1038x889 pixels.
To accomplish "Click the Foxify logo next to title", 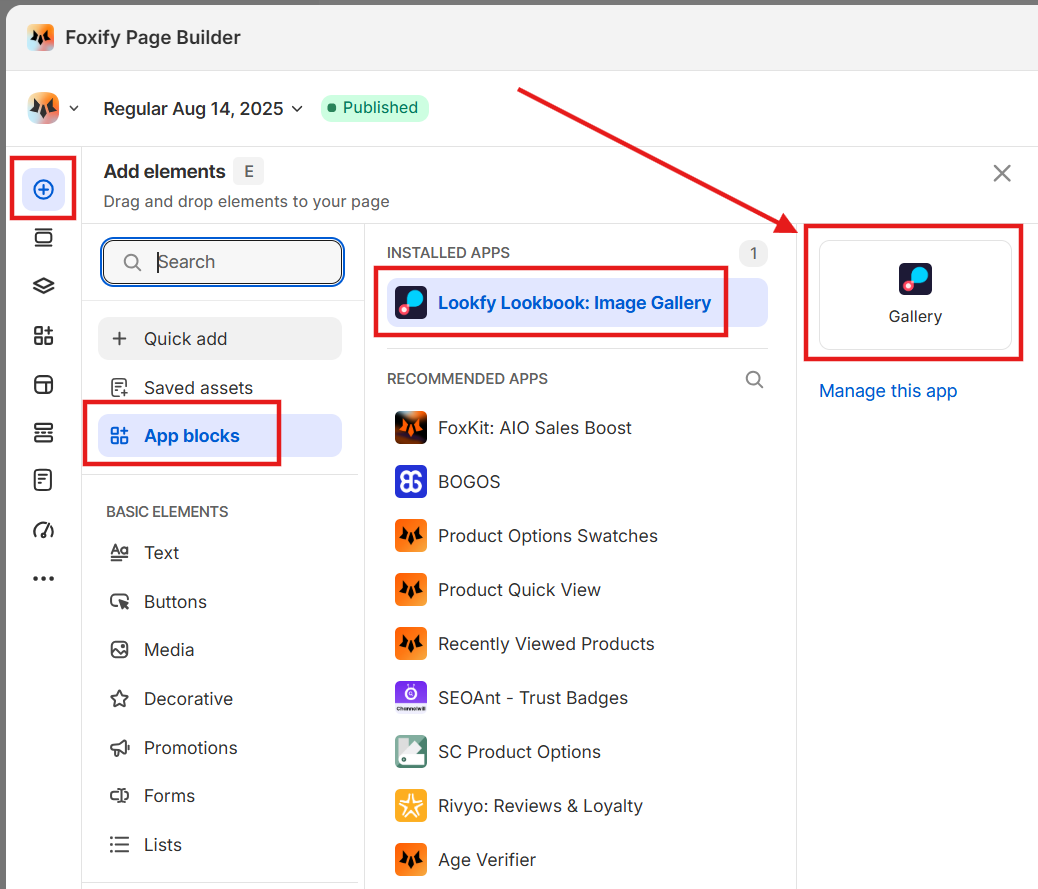I will point(41,38).
